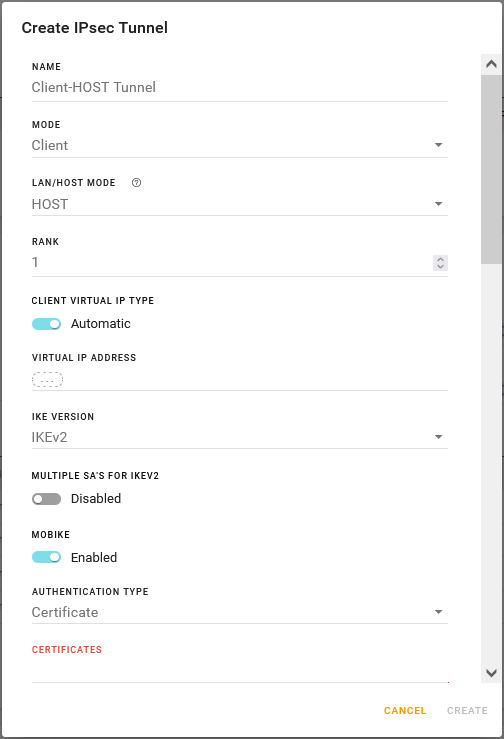This screenshot has height=739, width=504.
Task: Expand the LAN/HOST Mode dropdown
Action: [240, 204]
